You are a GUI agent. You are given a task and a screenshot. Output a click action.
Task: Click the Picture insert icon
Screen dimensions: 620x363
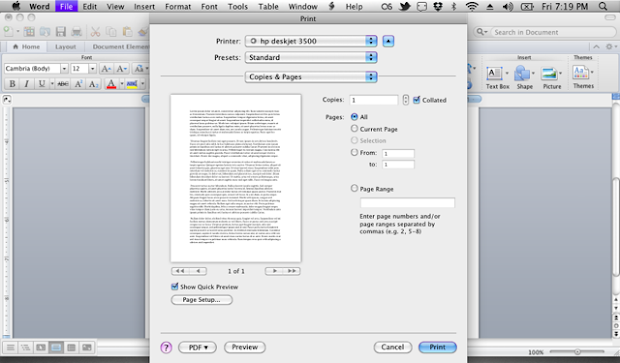click(549, 74)
